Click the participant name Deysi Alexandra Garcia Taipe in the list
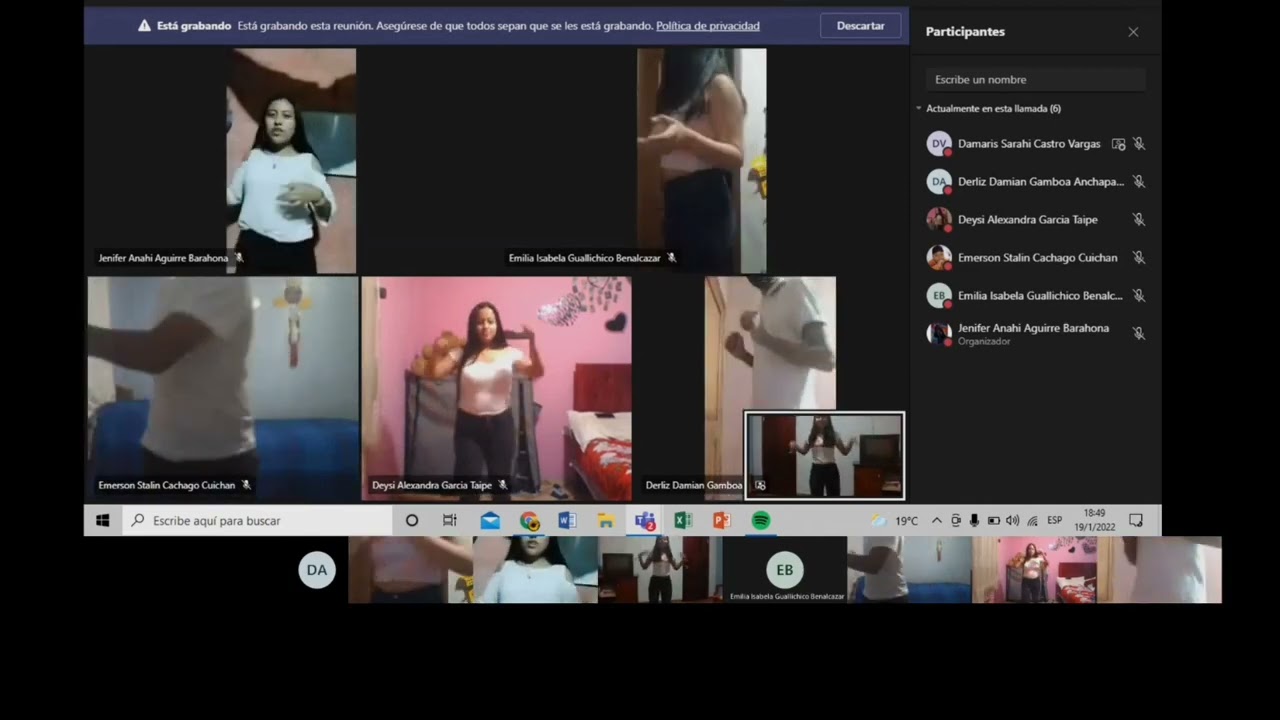This screenshot has height=720, width=1280. click(1028, 220)
